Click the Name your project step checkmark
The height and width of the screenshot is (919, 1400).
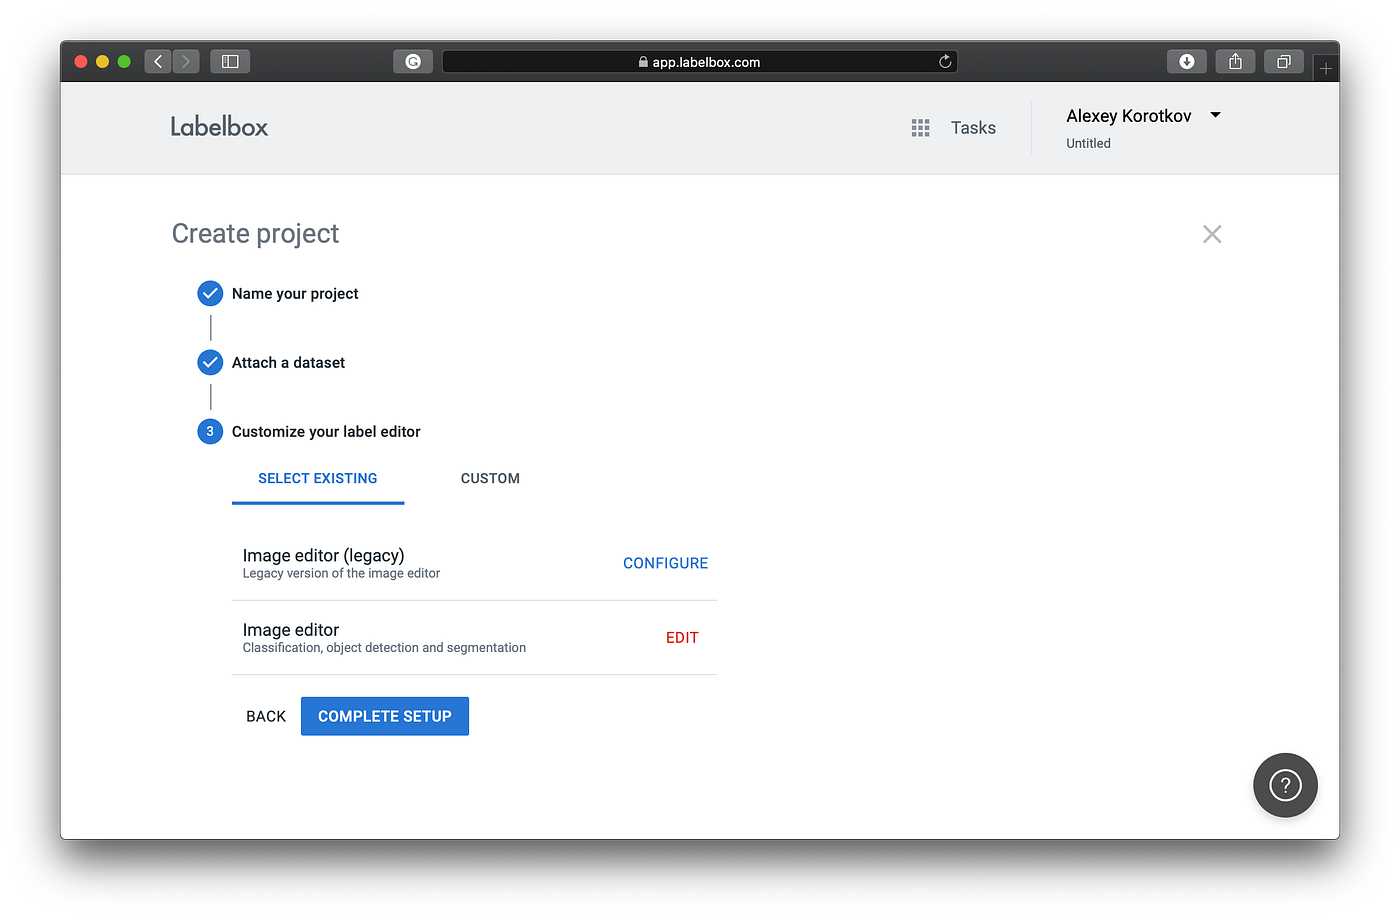[x=210, y=293]
